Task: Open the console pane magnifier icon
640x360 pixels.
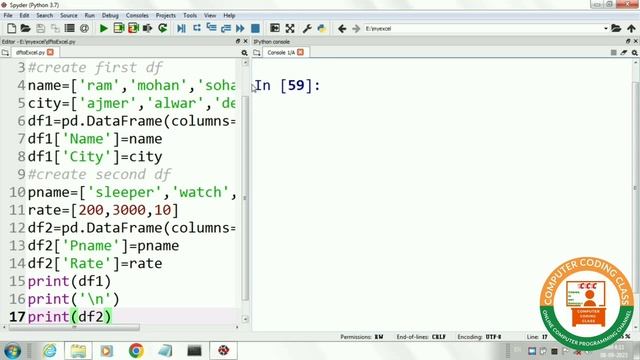Action: (x=635, y=53)
